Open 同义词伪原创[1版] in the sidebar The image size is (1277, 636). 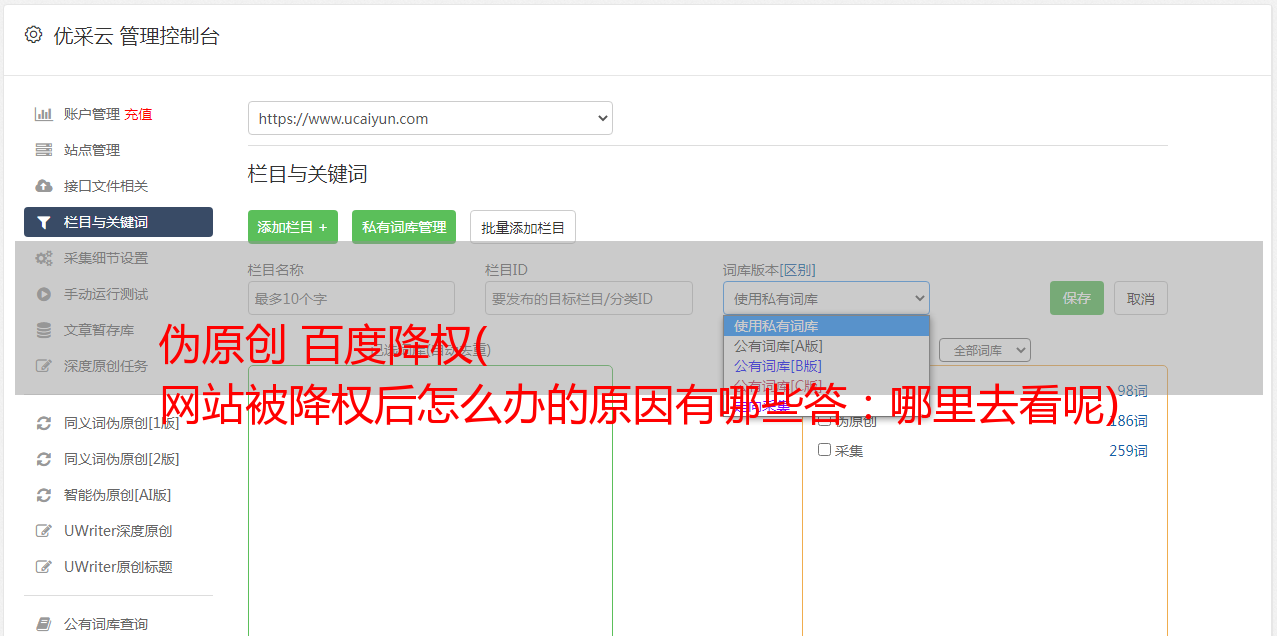122,423
